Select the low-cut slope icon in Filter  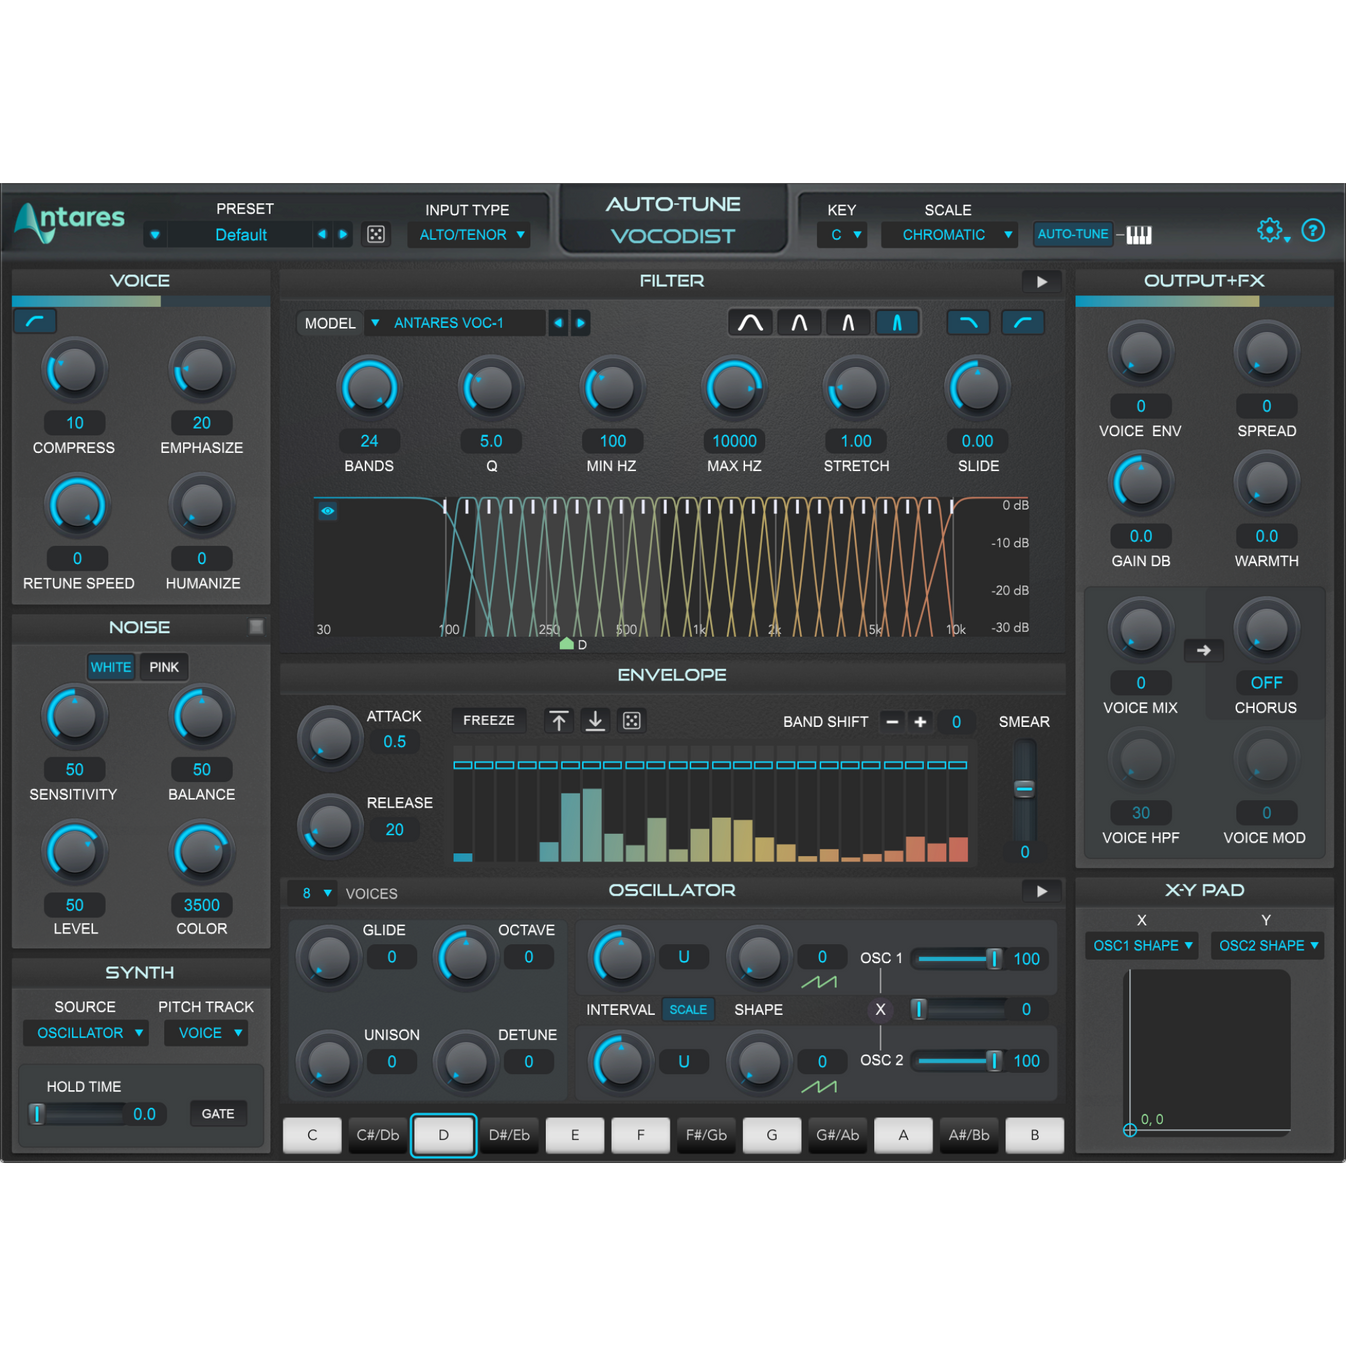(x=1022, y=322)
